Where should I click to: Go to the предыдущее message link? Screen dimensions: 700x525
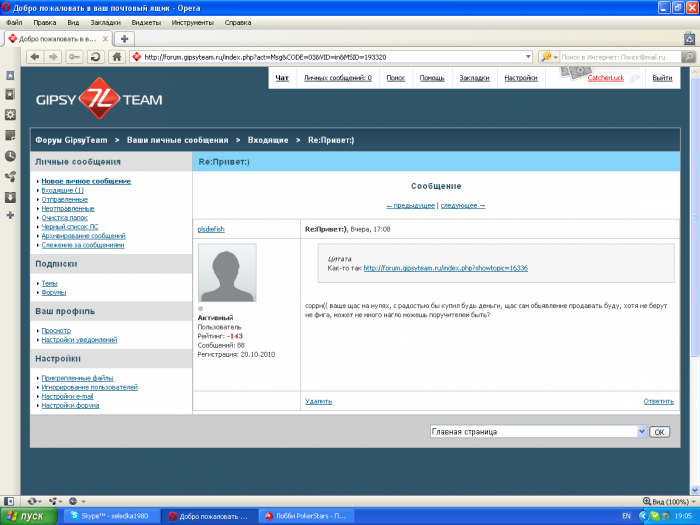tap(411, 205)
